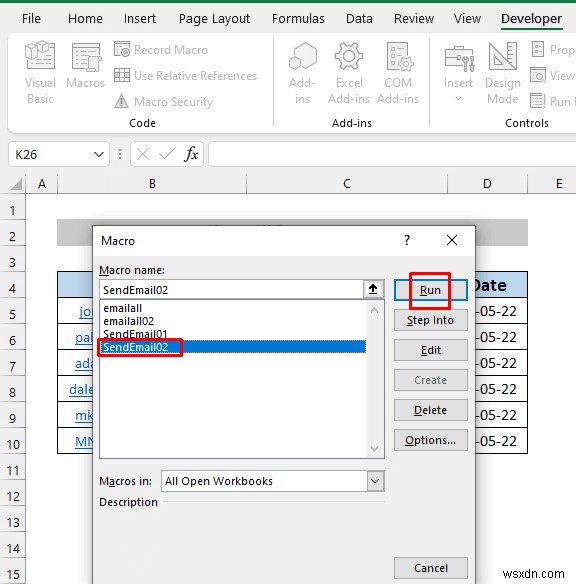Expand the Macros in combo box
This screenshot has height=584, width=576.
coord(375,481)
